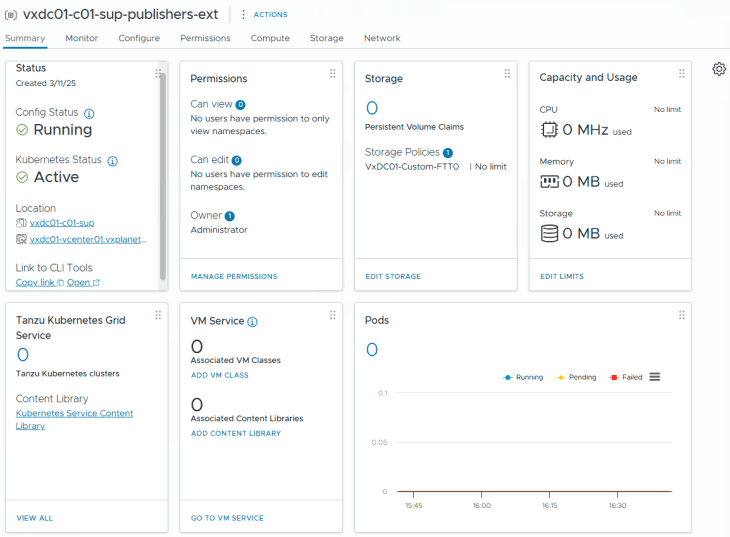Image resolution: width=730 pixels, height=537 pixels.
Task: Click Manage Permissions link
Action: coord(234,276)
